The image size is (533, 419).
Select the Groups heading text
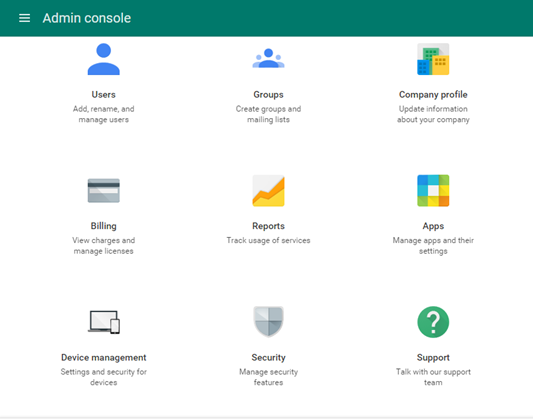[269, 94]
